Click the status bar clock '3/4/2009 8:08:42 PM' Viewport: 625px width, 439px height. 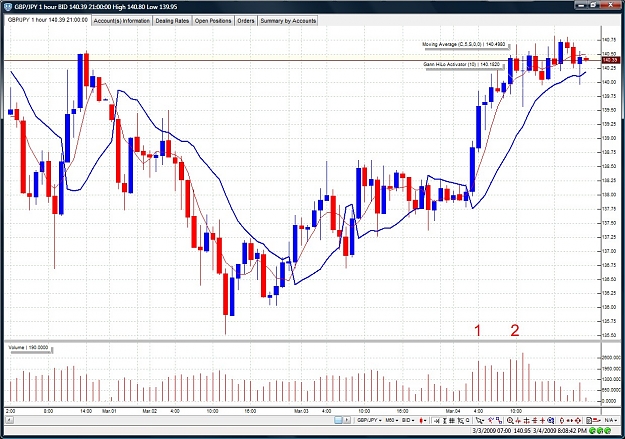(560, 431)
